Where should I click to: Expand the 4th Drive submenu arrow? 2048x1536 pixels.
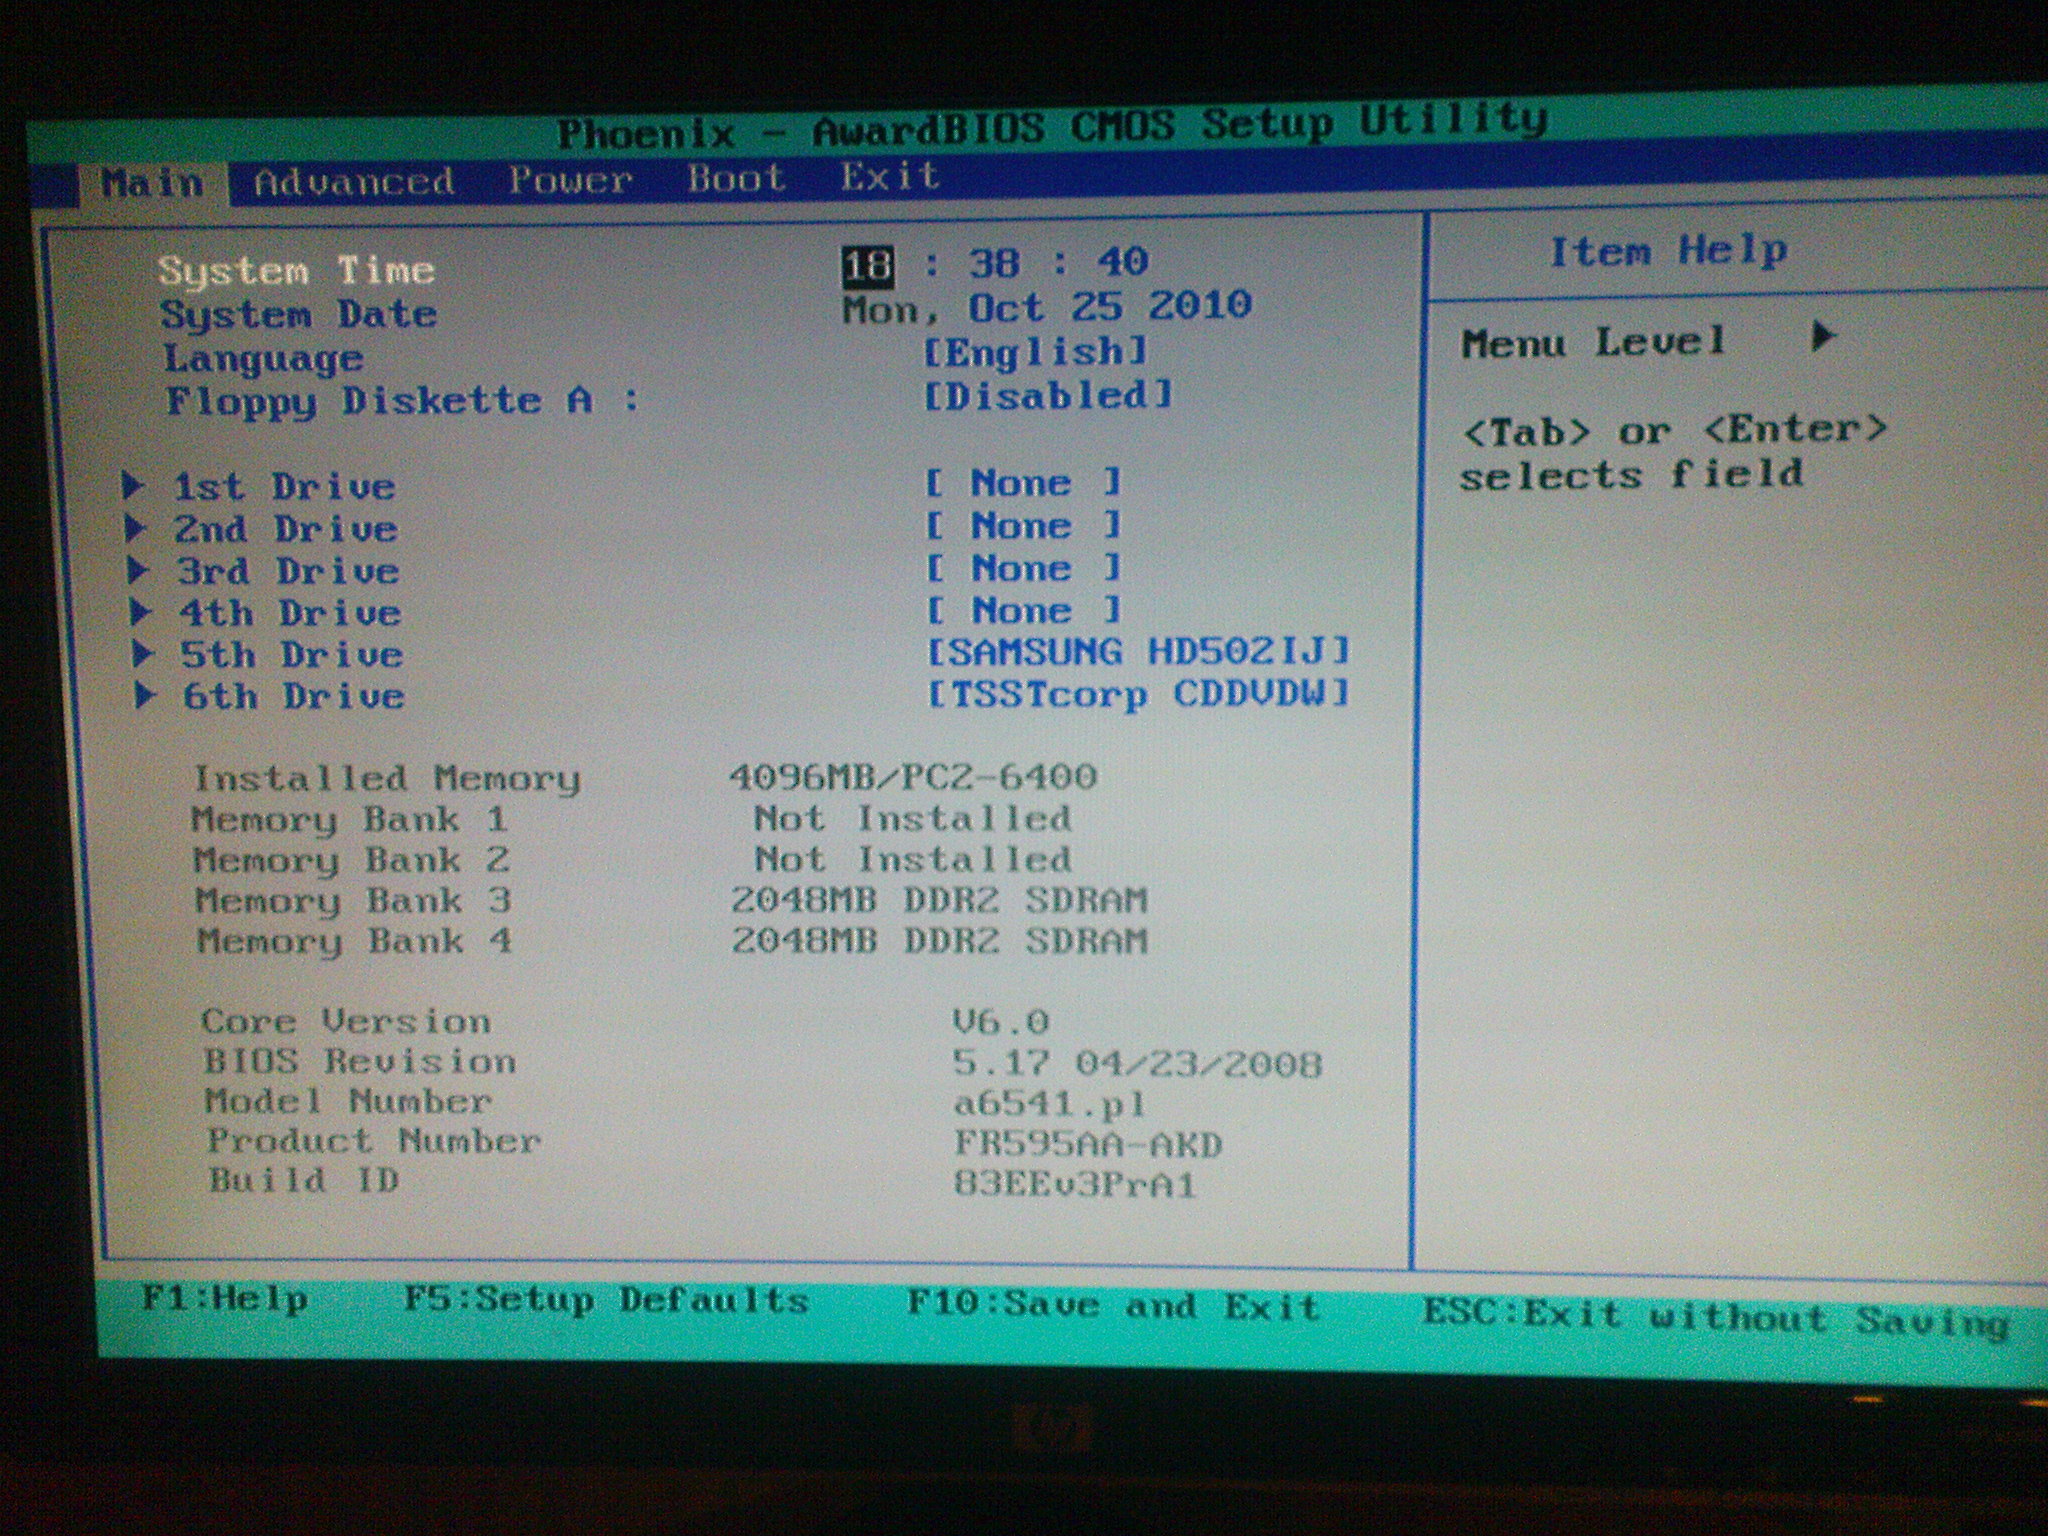click(x=142, y=613)
